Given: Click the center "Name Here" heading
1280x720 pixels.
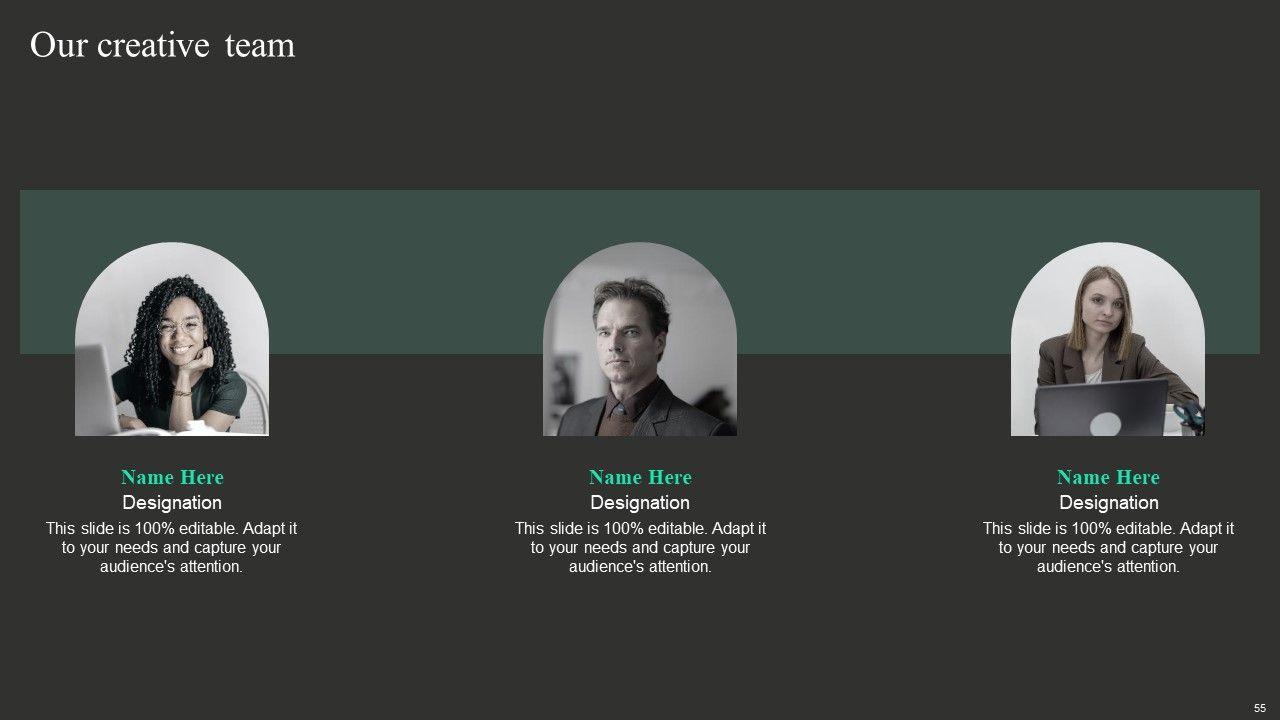Looking at the screenshot, I should pyautogui.click(x=640, y=477).
